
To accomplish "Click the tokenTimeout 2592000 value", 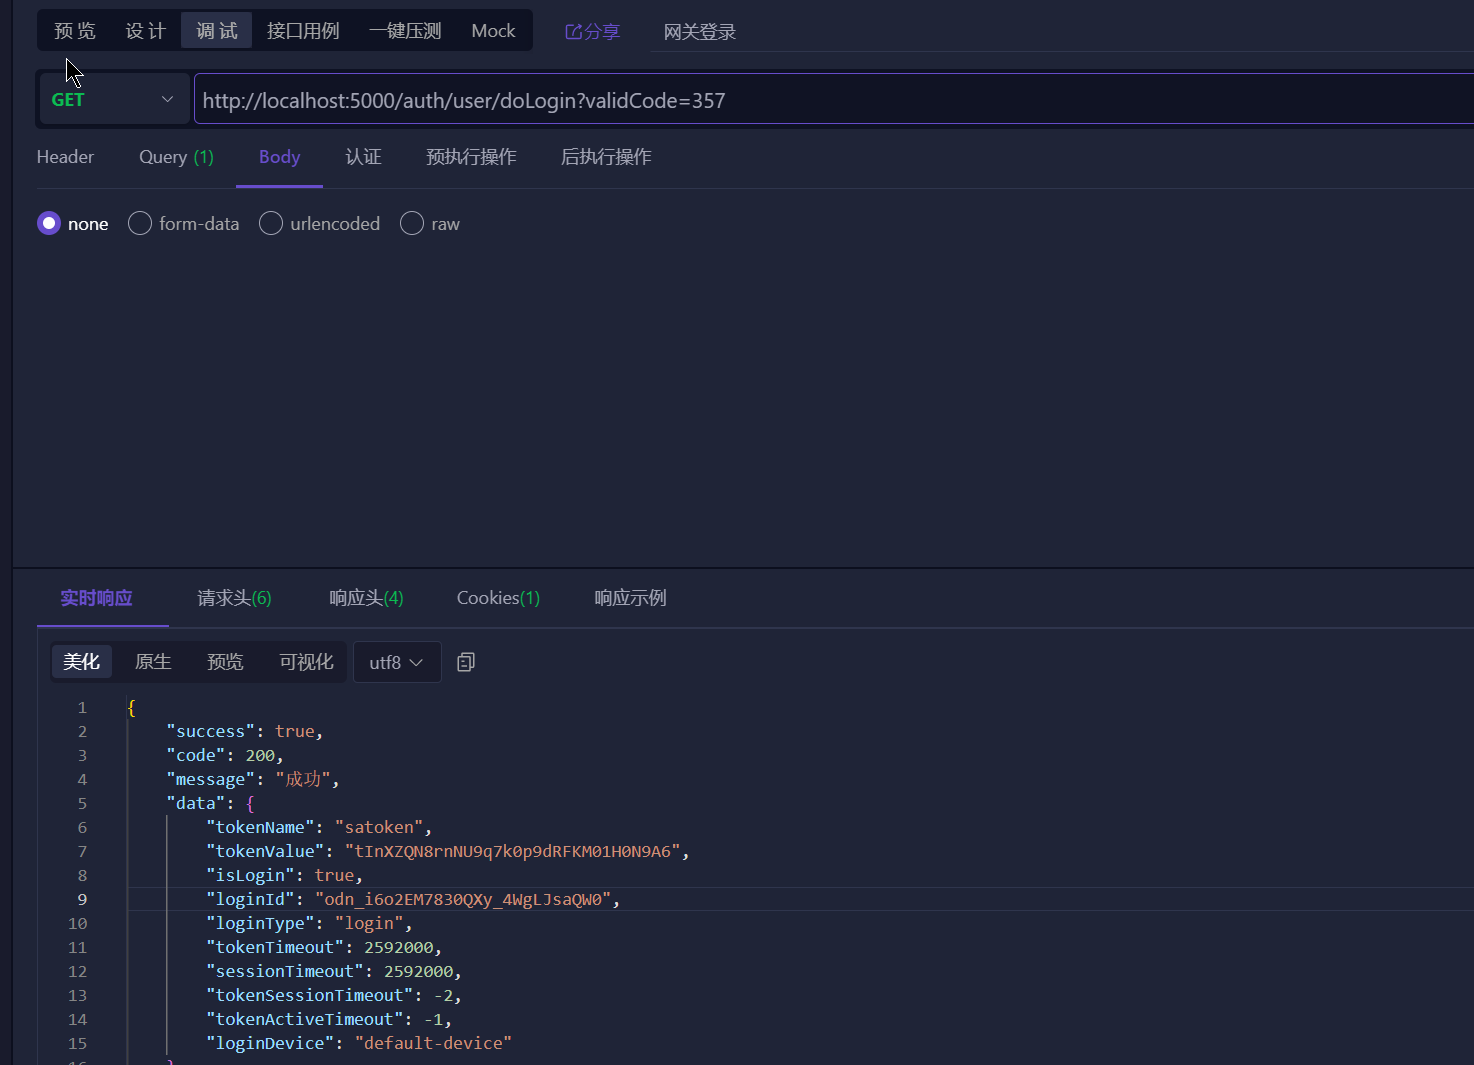I will coord(399,947).
